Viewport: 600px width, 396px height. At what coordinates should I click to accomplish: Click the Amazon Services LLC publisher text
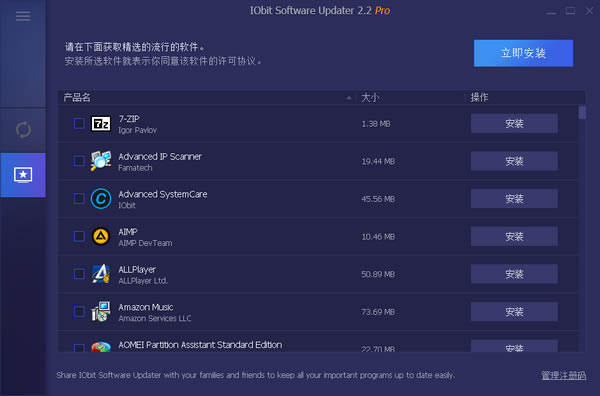(x=155, y=318)
